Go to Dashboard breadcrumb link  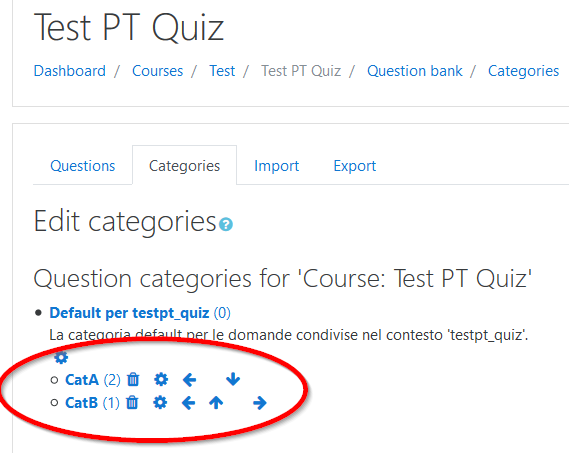pyautogui.click(x=70, y=71)
